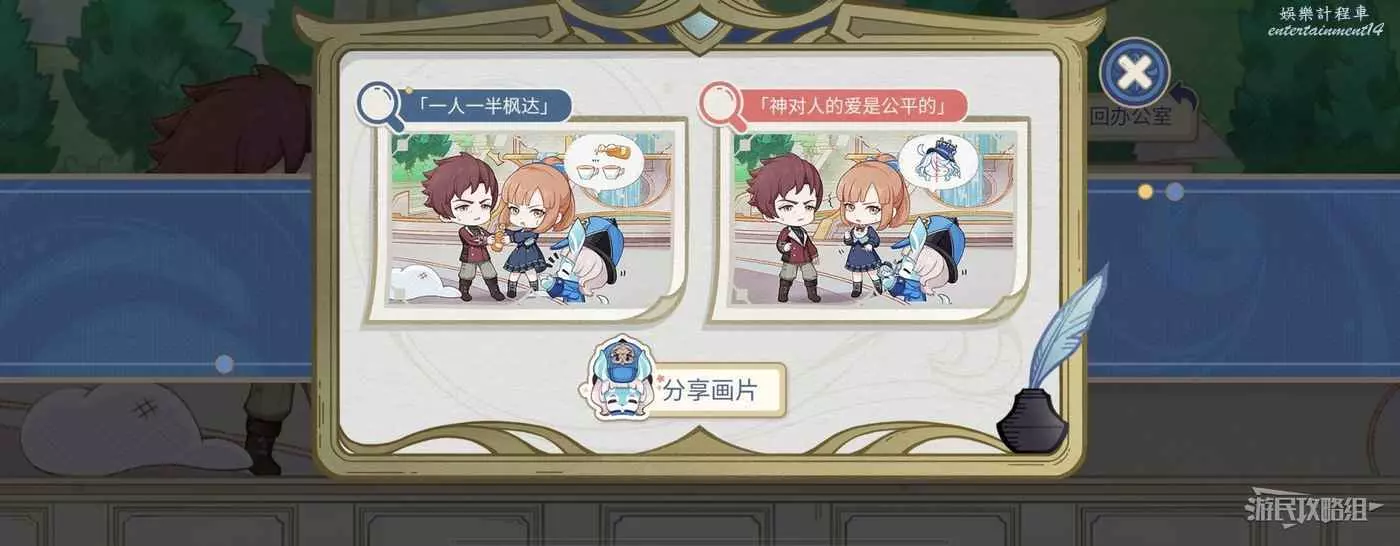Open the left Fonta-sharing photo
This screenshot has height=546, width=1400.
click(530, 220)
